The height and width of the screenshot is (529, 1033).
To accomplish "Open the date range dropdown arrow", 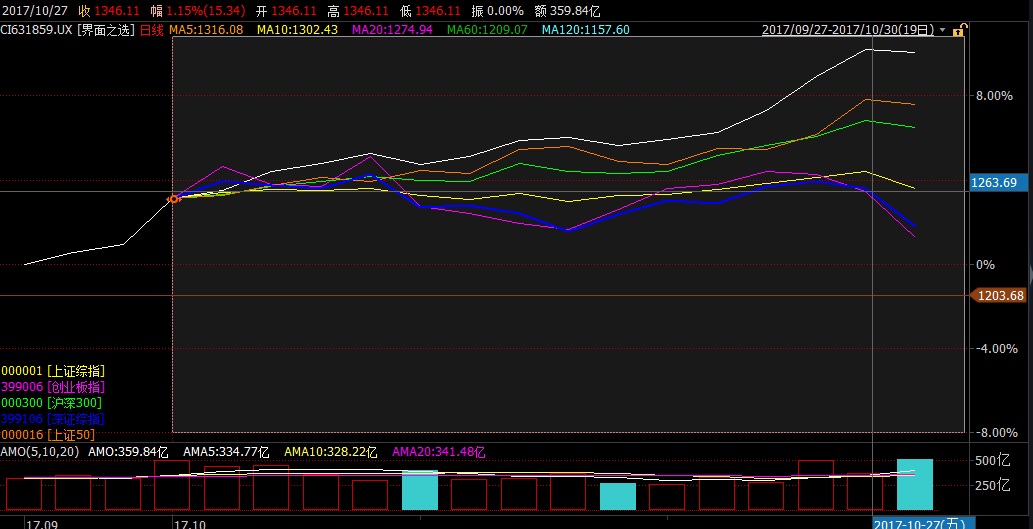I will pos(945,31).
